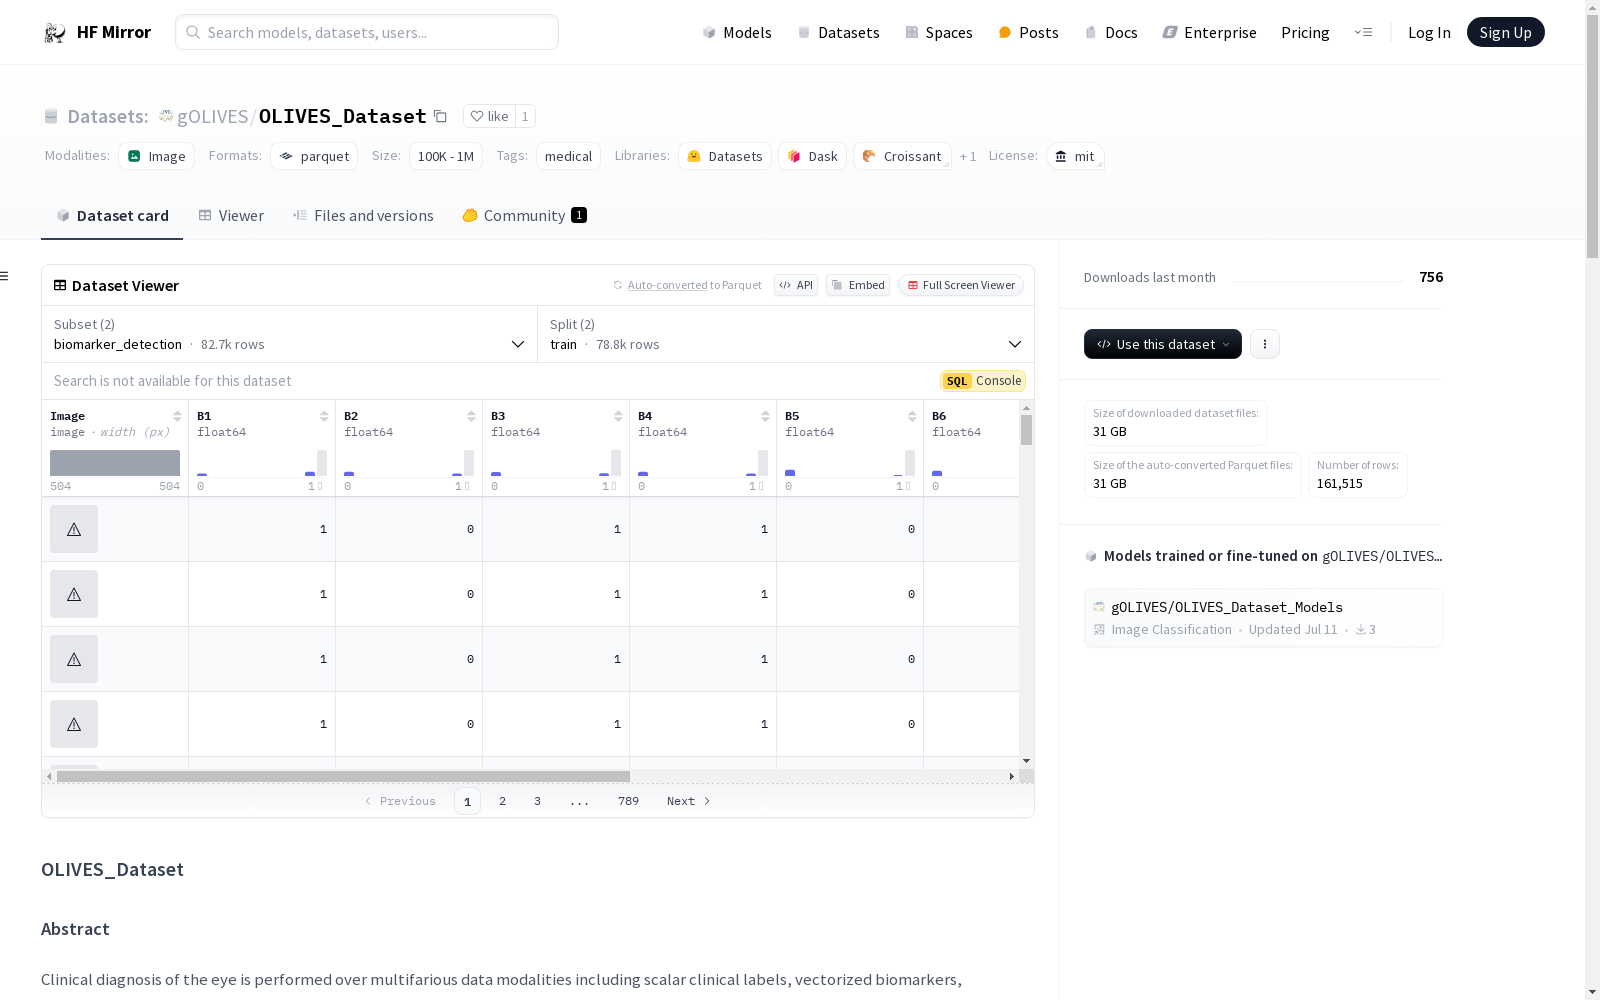Open the first row image warning thumbnail
Screen dimensions: 1600x1000
(74, 529)
